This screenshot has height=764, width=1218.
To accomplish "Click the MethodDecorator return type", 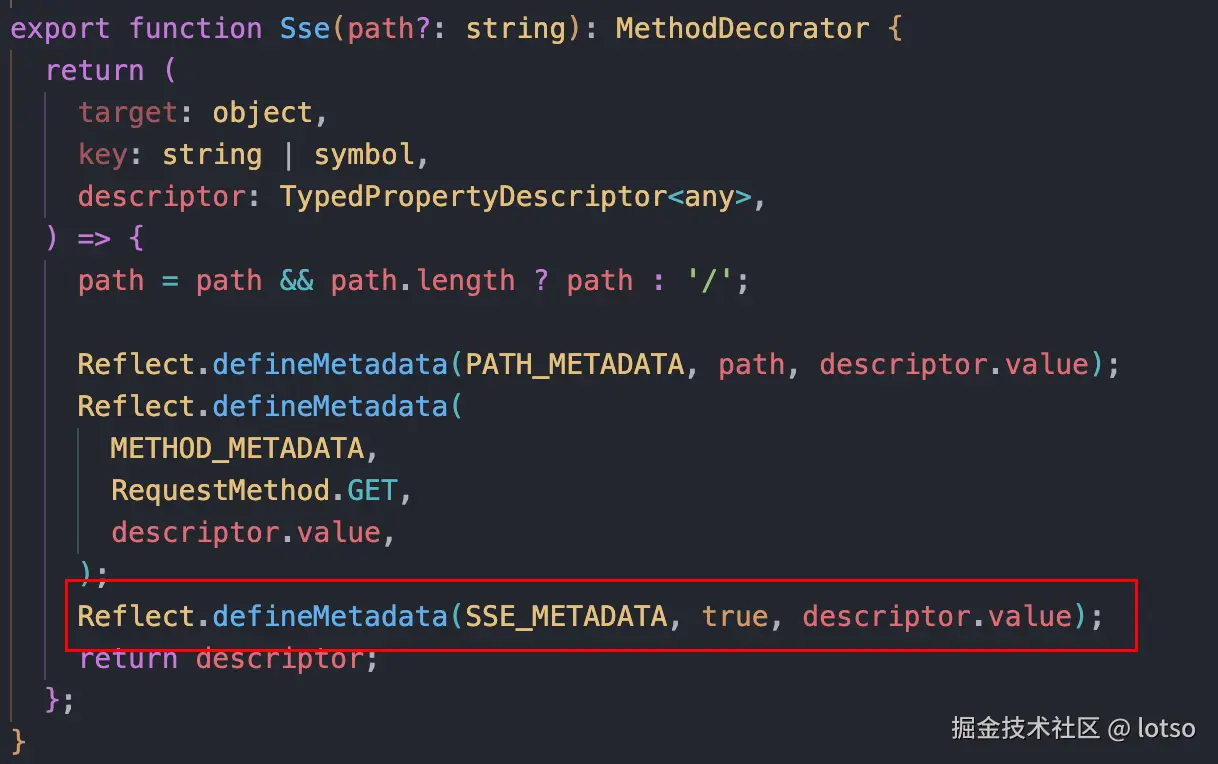I will coord(741,28).
